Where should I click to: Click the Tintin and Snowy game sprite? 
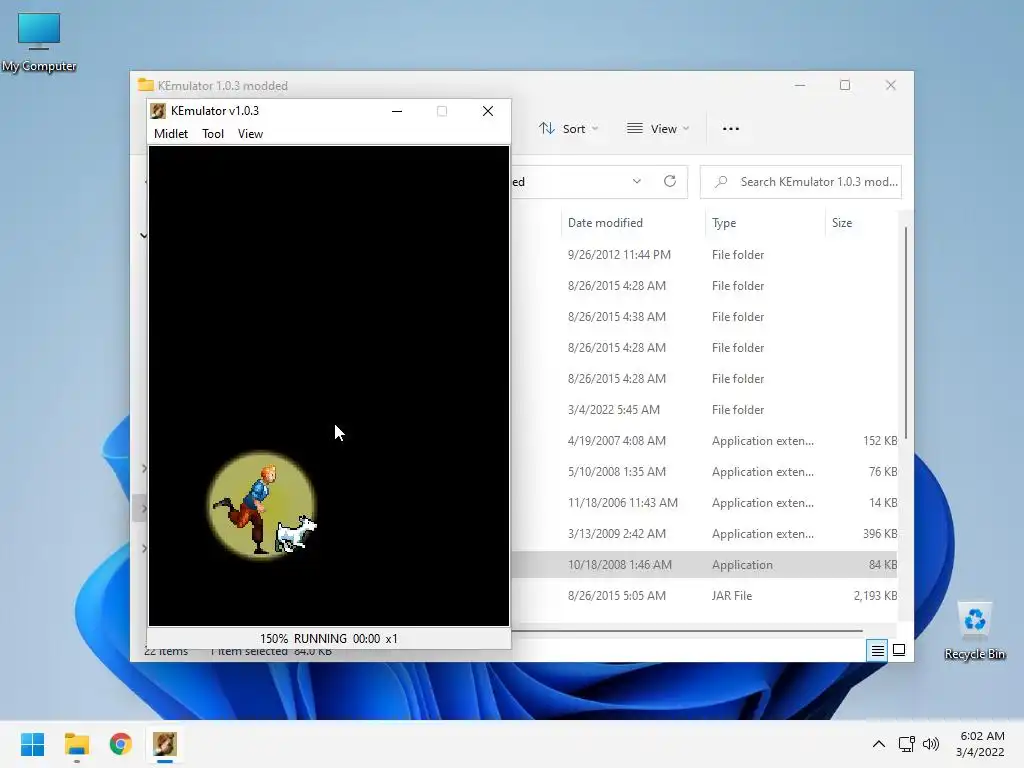pos(263,505)
